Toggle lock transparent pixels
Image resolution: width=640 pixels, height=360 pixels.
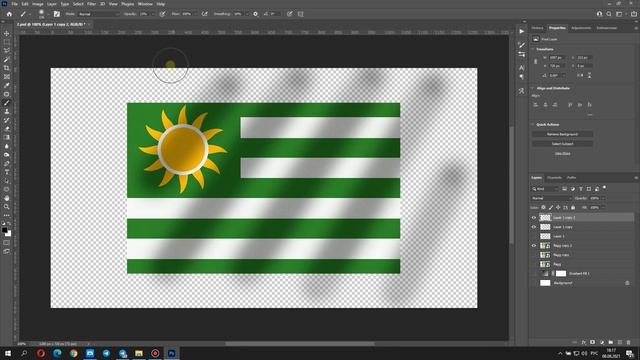(x=543, y=208)
